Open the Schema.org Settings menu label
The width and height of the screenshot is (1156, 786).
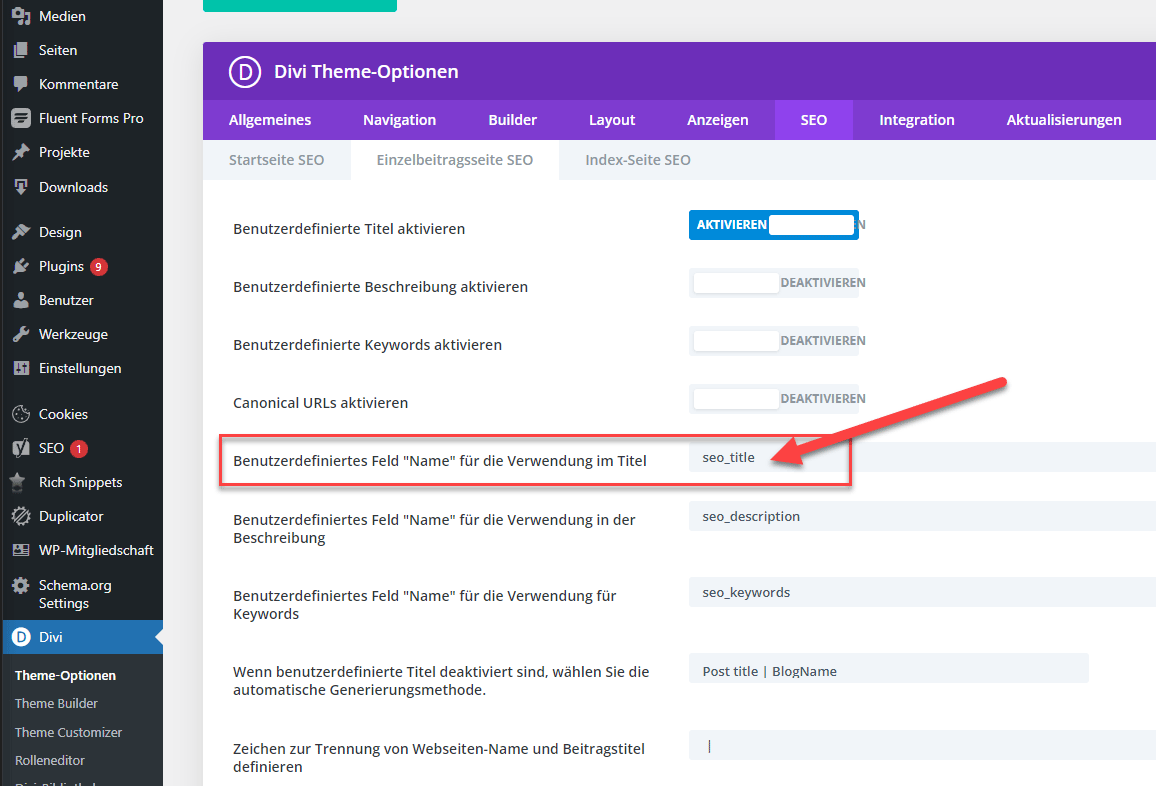tap(75, 594)
